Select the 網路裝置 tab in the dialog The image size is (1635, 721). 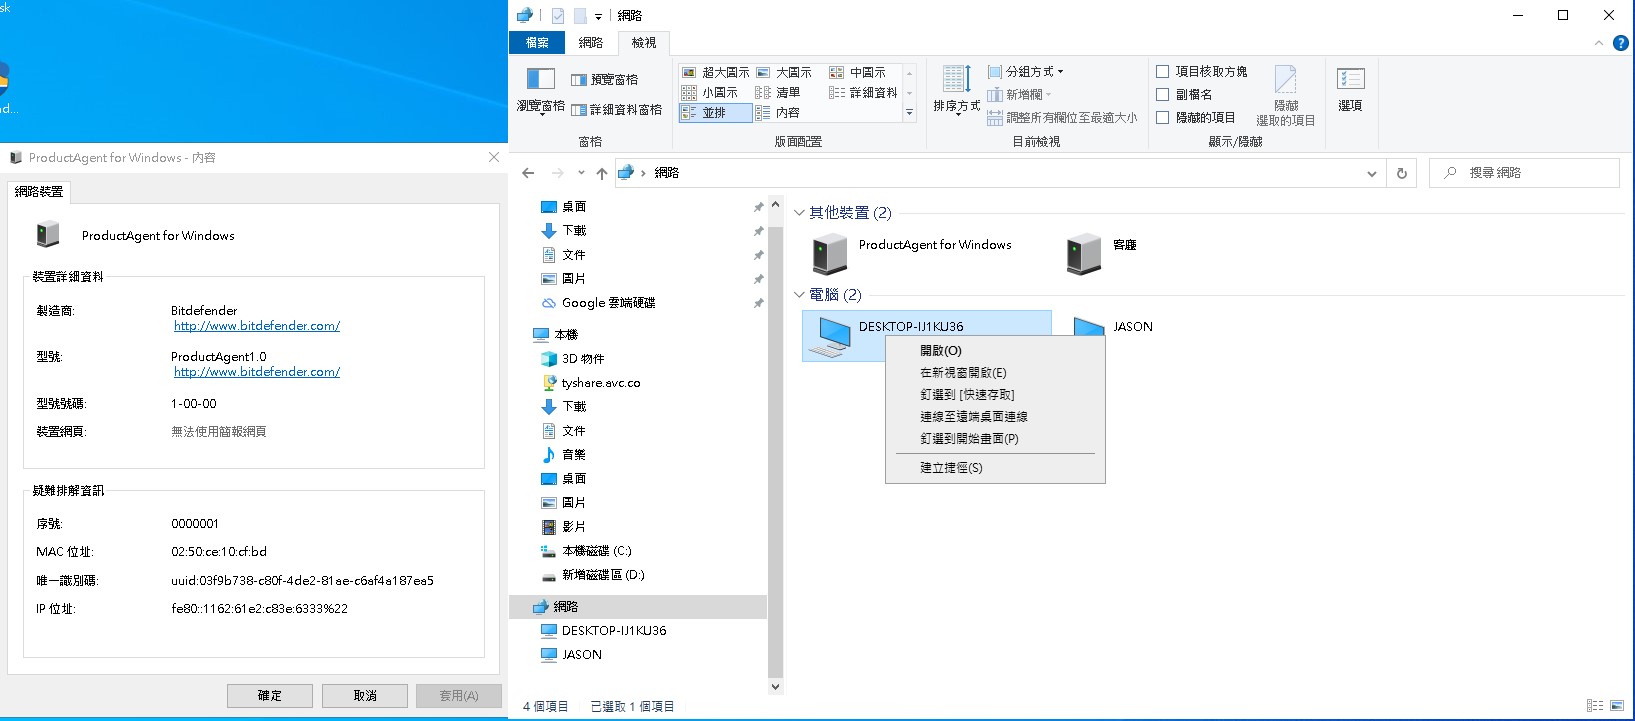39,192
